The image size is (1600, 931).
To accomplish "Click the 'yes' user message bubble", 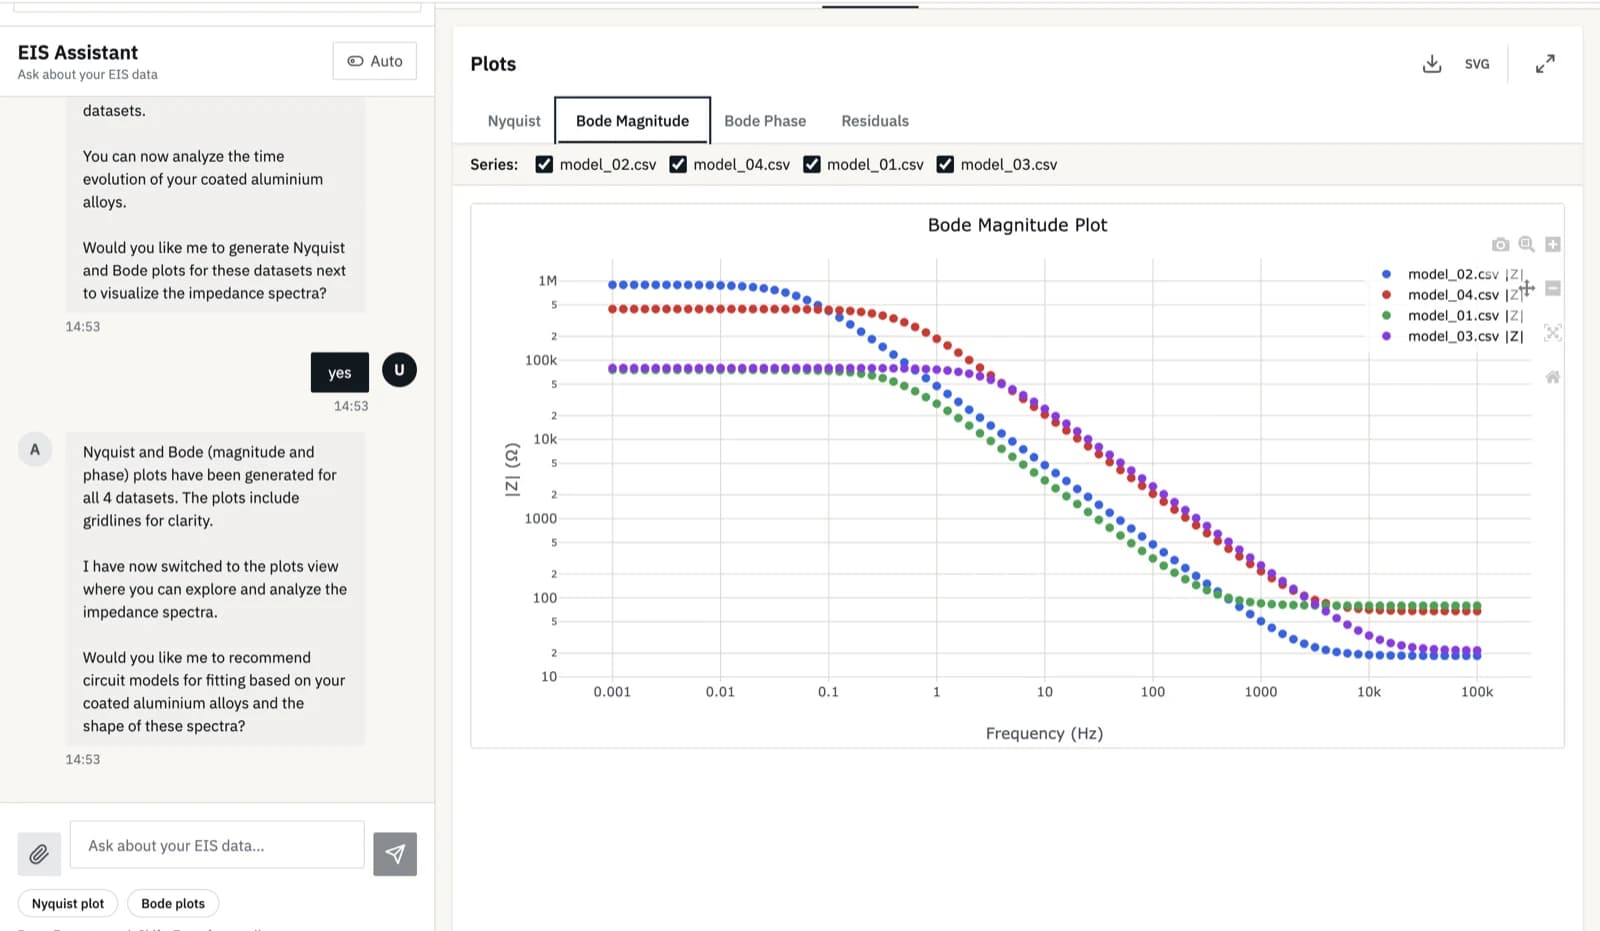I will coord(340,373).
